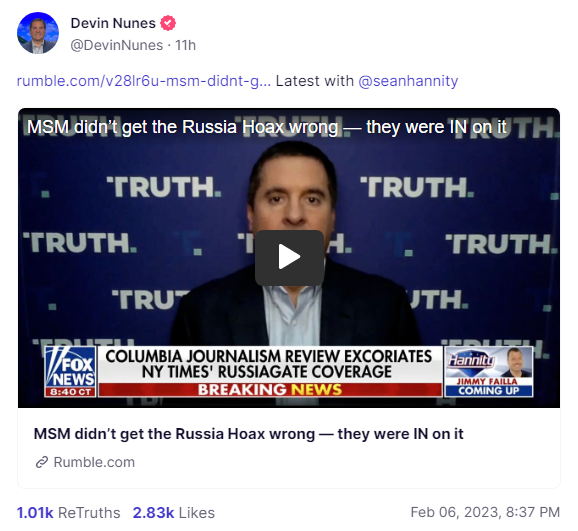The width and height of the screenshot is (578, 531).
Task: Click the link card headline text
Action: (x=248, y=434)
